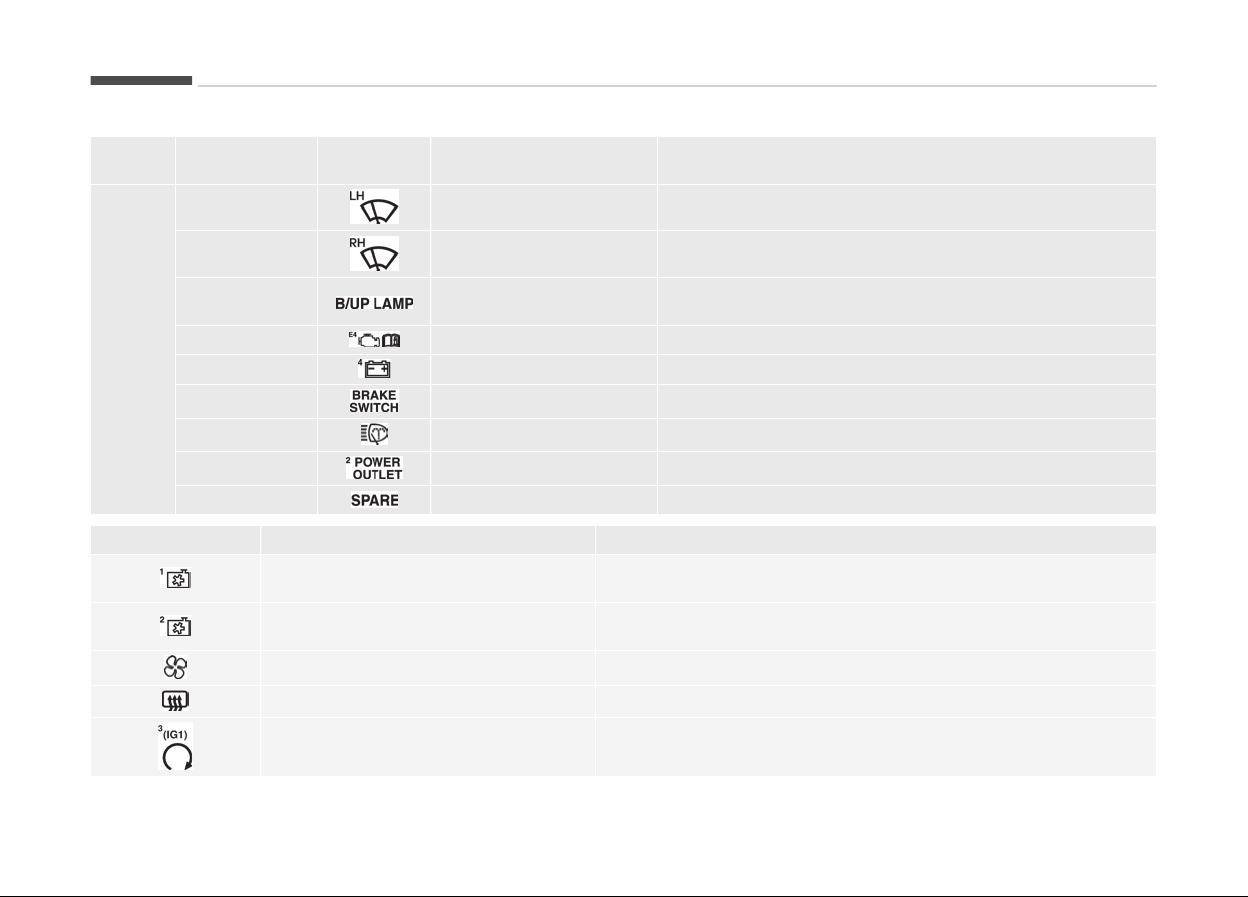Click the blower fan icon
The width and height of the screenshot is (1248, 897).
[x=176, y=668]
